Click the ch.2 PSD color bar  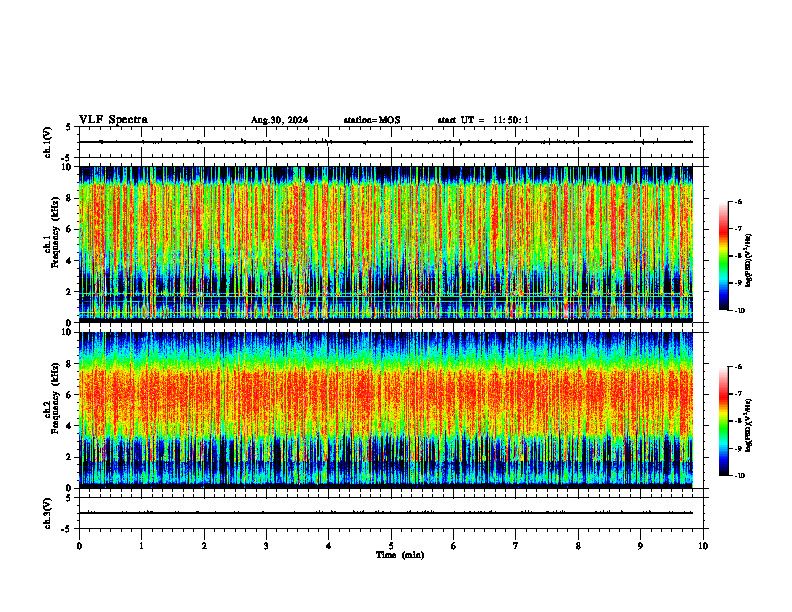pyautogui.click(x=723, y=421)
